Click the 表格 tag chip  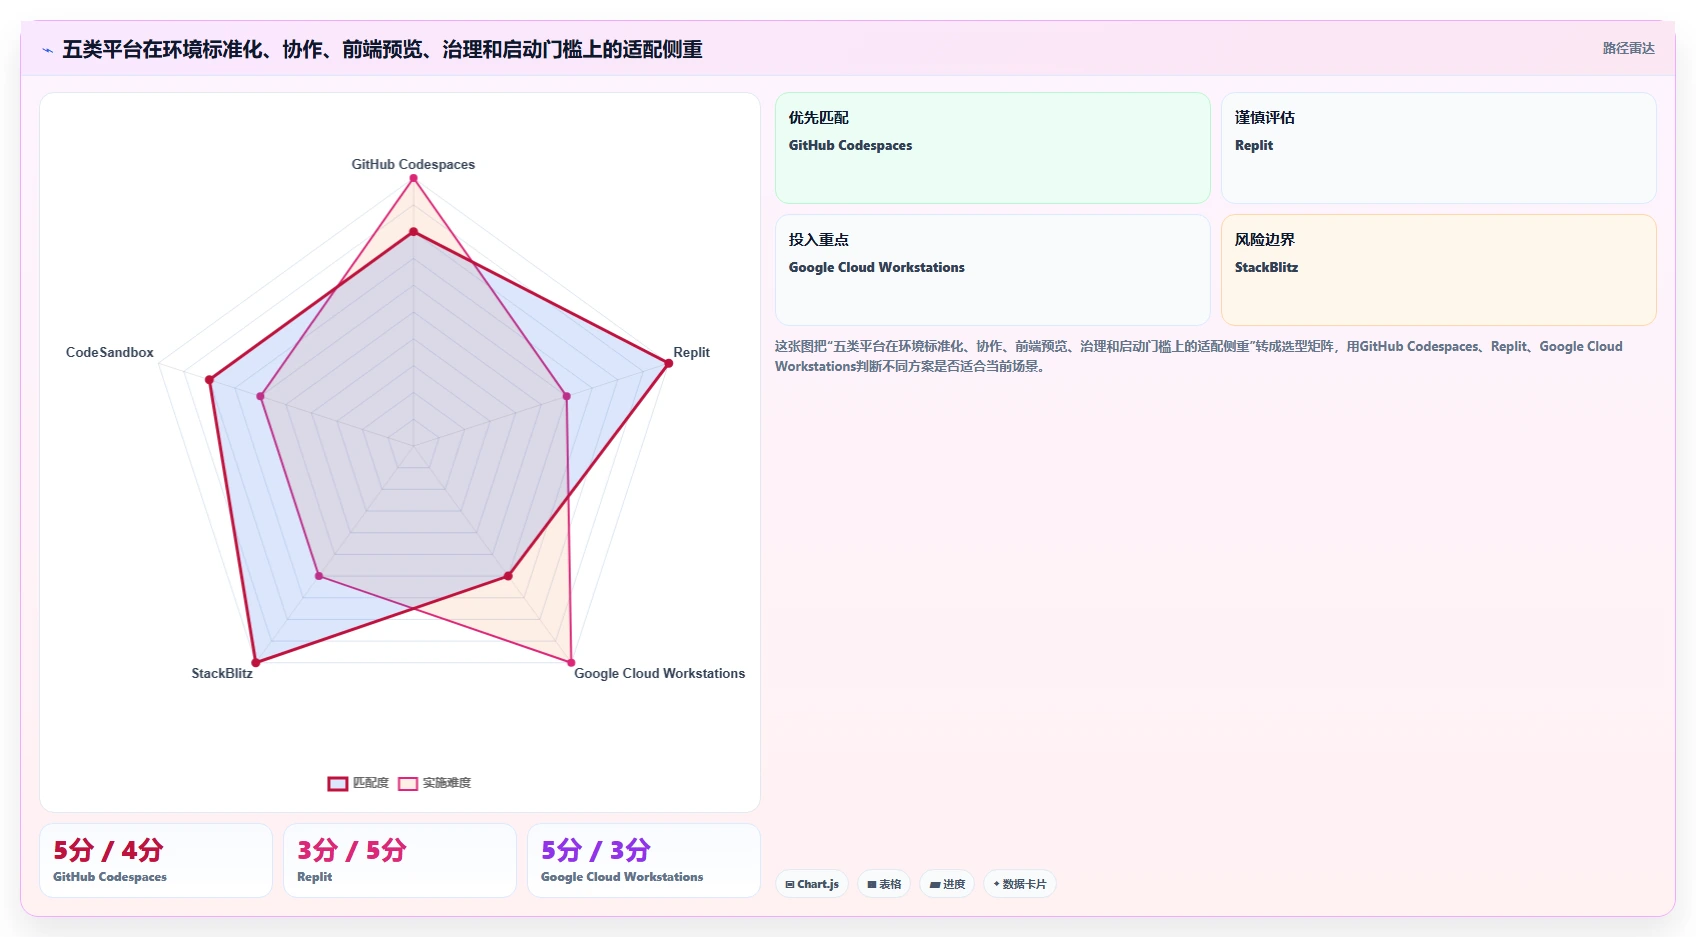[884, 884]
